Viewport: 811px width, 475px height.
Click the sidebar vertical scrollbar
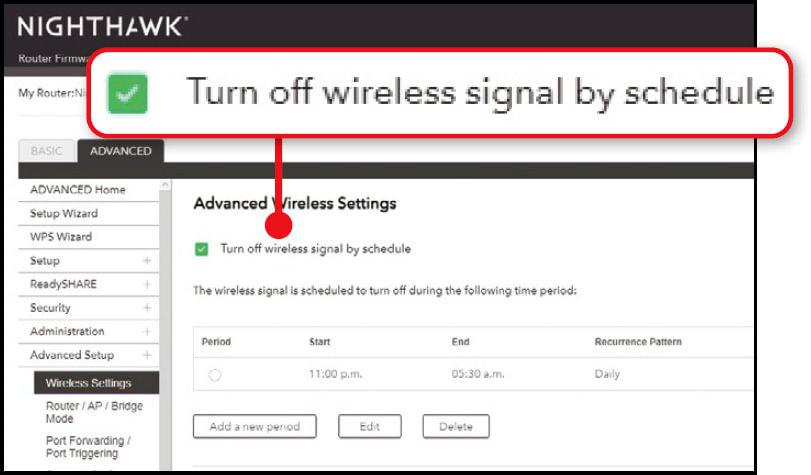165,325
